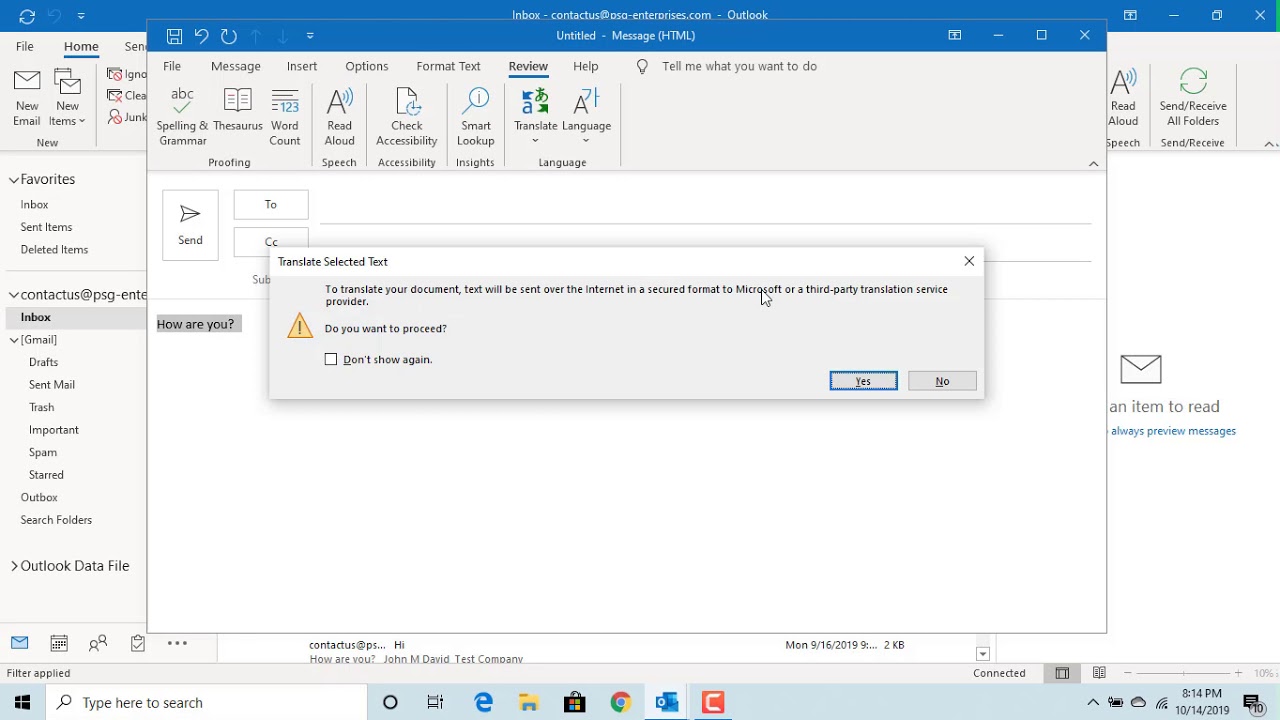This screenshot has height=720, width=1280.
Task: Show more navigation options (three dots)
Action: (177, 643)
